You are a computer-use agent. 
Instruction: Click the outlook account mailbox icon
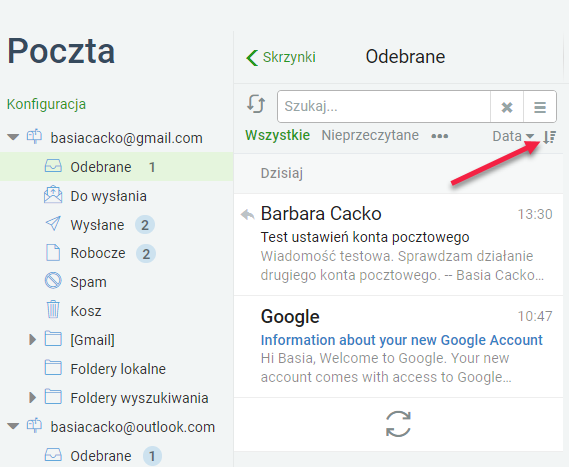(34, 426)
